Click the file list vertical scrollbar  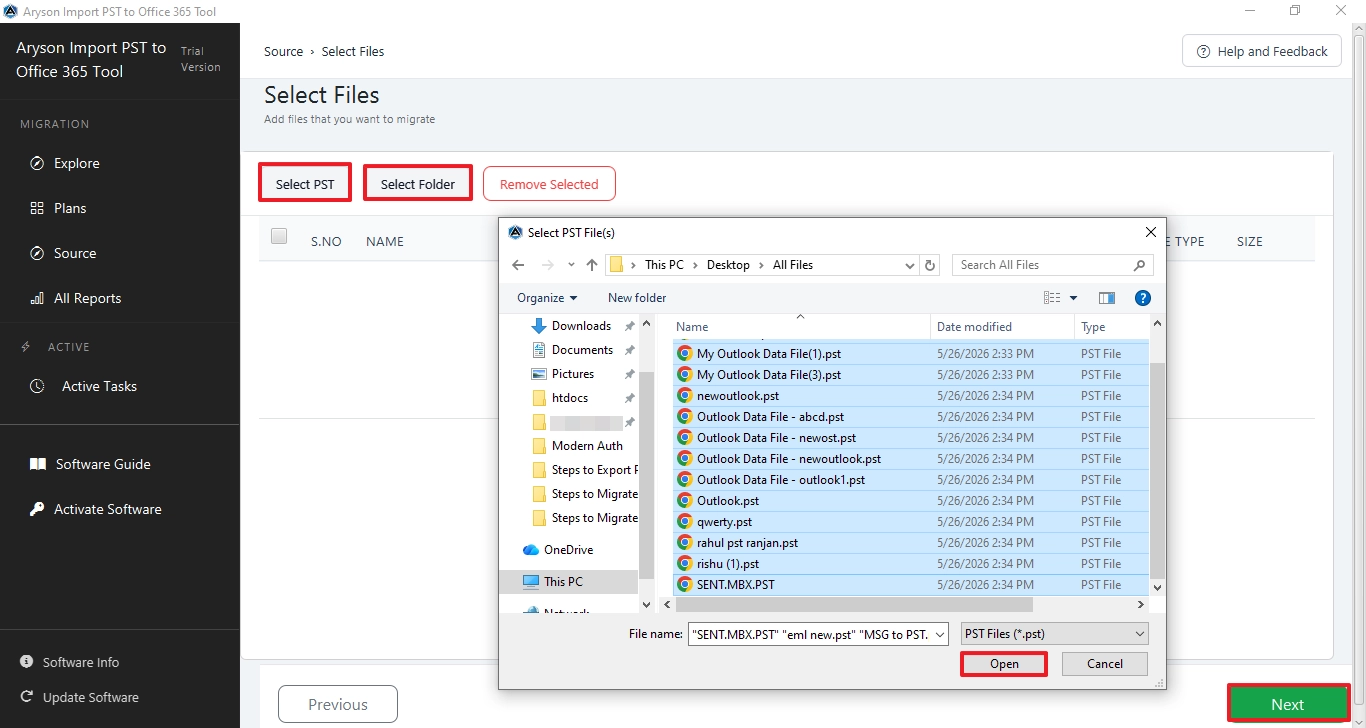pyautogui.click(x=1158, y=470)
